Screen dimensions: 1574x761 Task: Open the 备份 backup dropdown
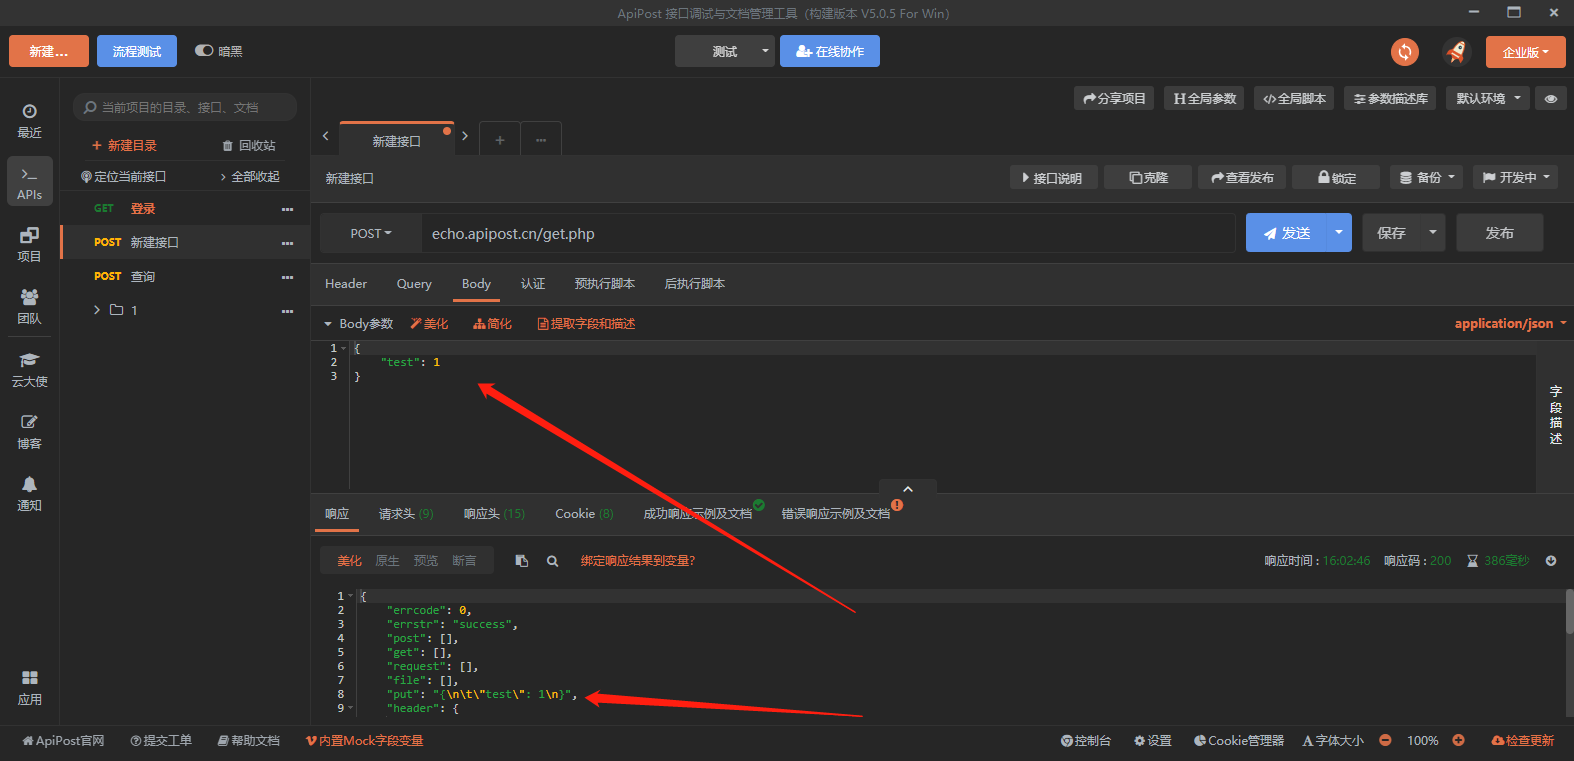pyautogui.click(x=1427, y=178)
